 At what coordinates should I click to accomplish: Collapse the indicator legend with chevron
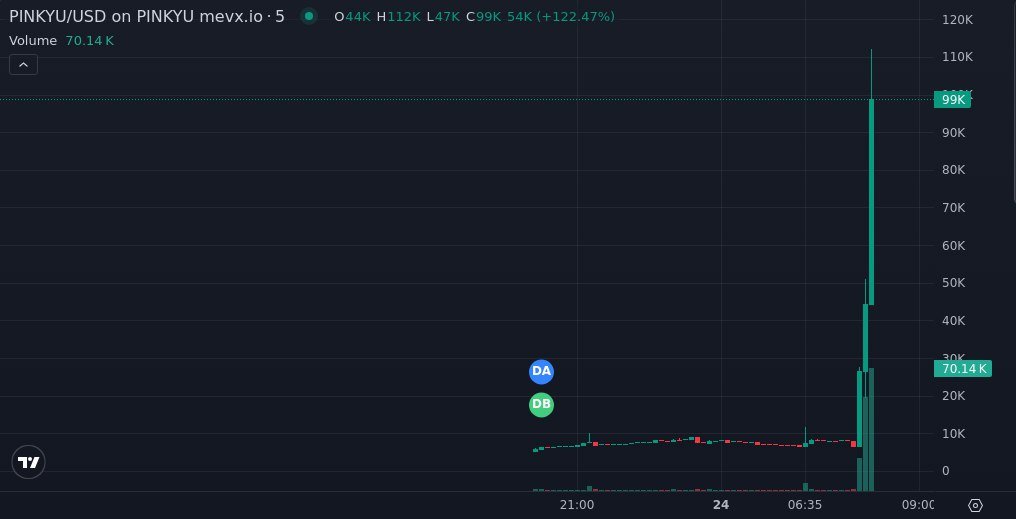tap(23, 65)
